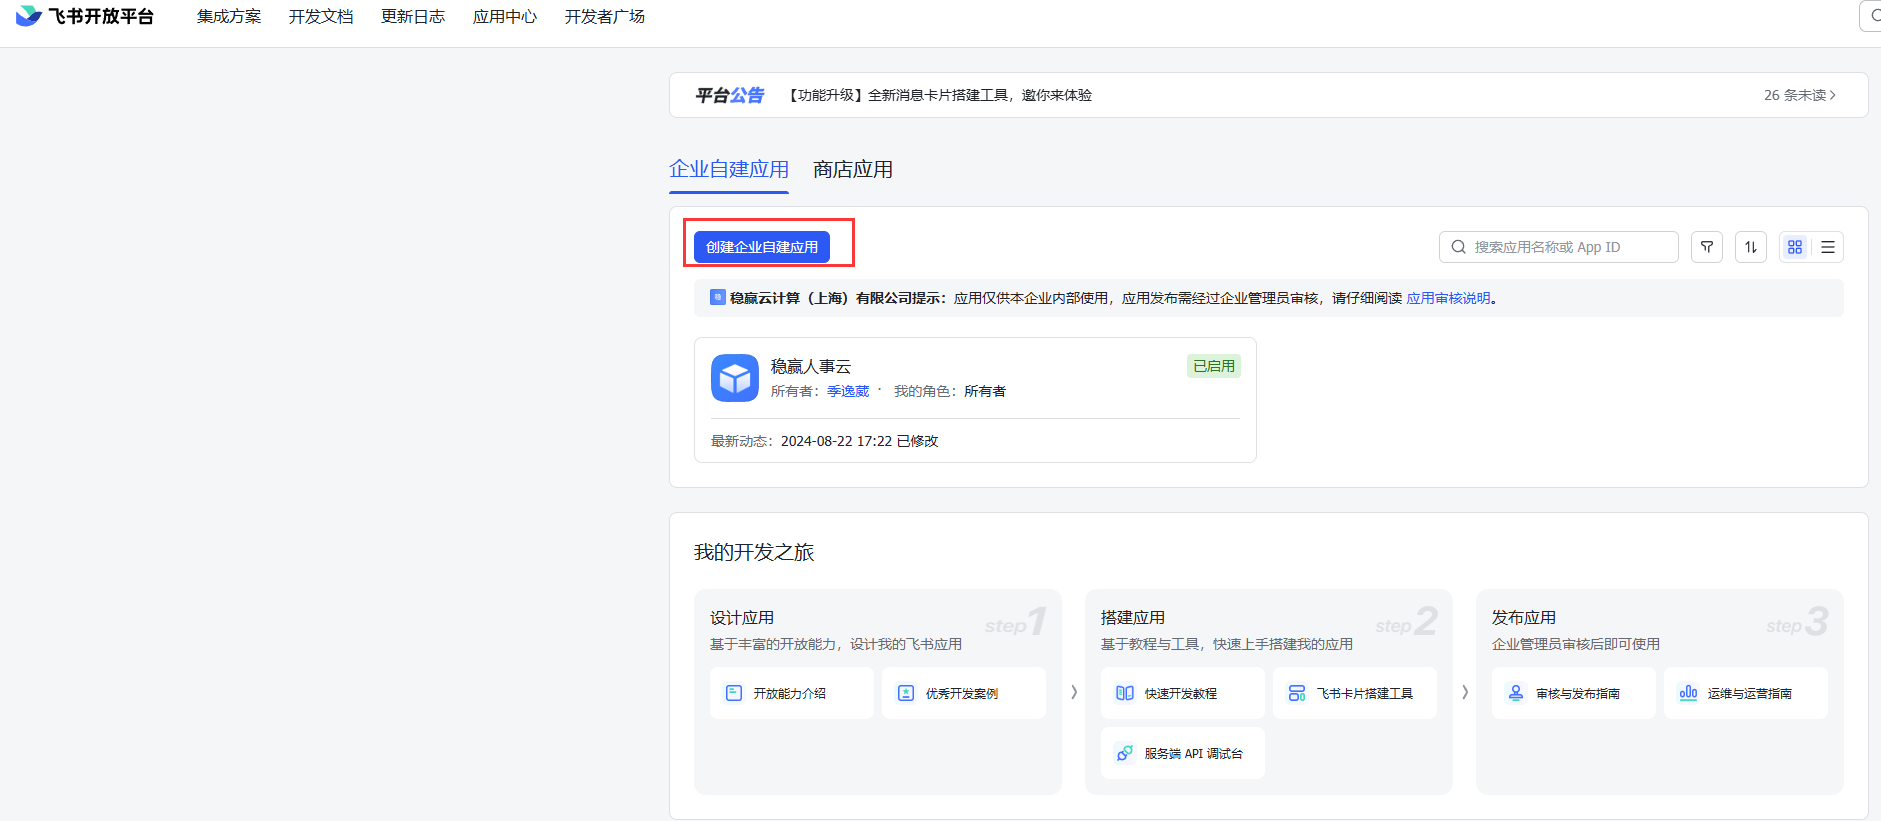Click owner name 季逸葳

point(848,391)
